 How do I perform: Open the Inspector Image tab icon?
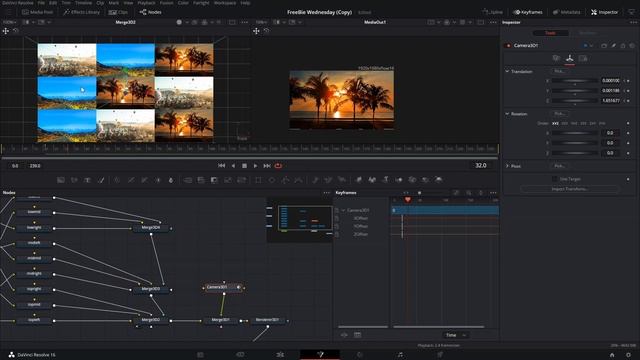(583, 59)
